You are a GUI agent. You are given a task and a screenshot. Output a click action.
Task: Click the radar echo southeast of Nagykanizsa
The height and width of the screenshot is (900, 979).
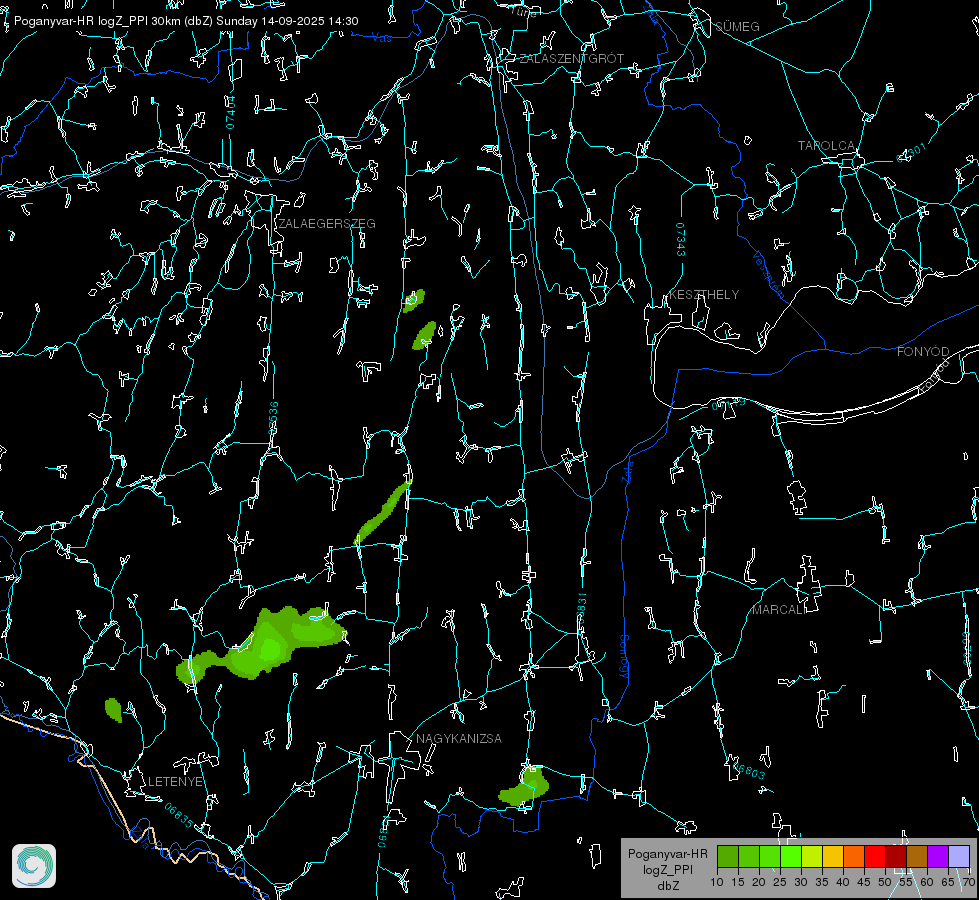524,788
